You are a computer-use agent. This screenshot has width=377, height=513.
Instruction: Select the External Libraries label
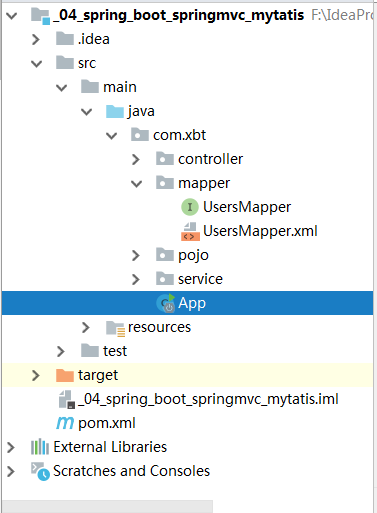point(110,447)
